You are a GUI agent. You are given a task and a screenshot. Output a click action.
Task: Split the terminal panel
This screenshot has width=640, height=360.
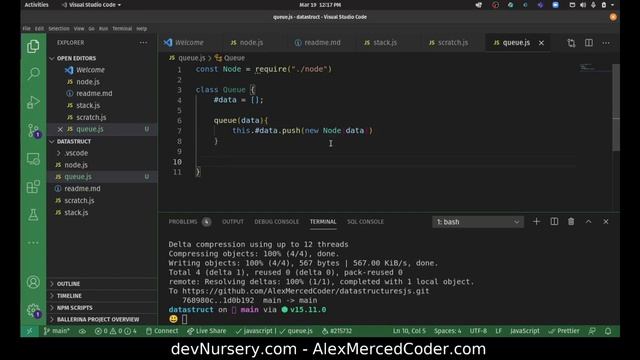554,221
